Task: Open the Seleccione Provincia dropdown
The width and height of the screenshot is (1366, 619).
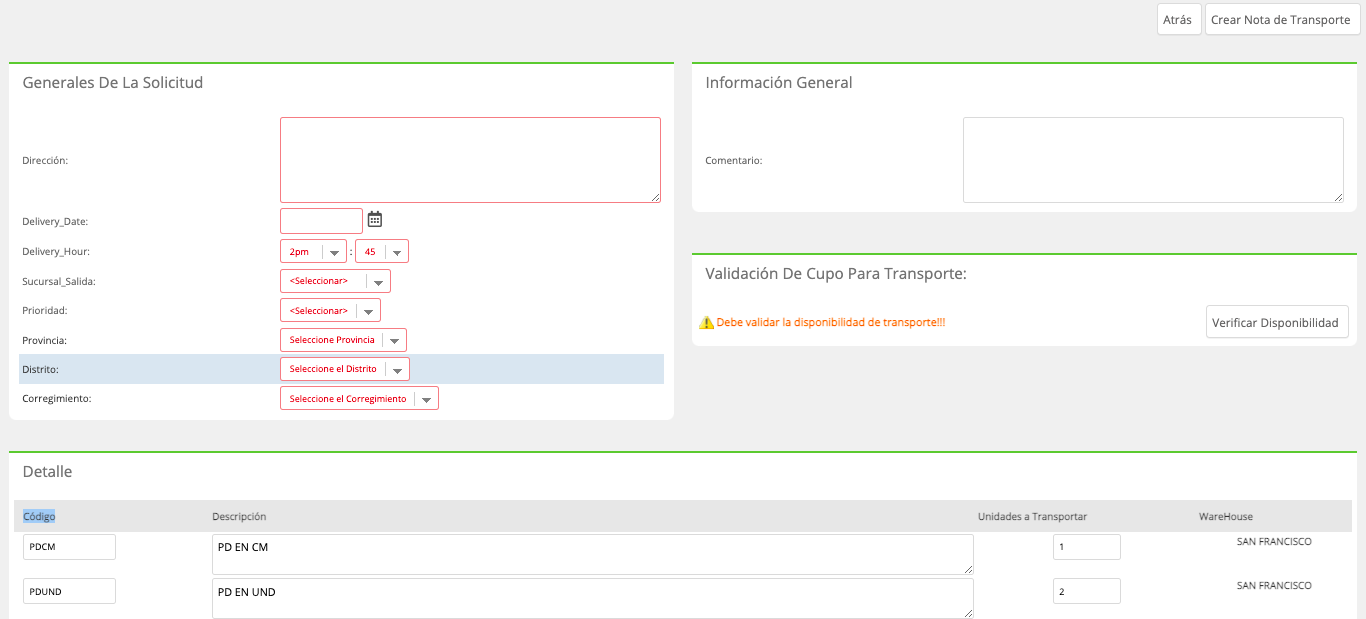Action: (343, 340)
